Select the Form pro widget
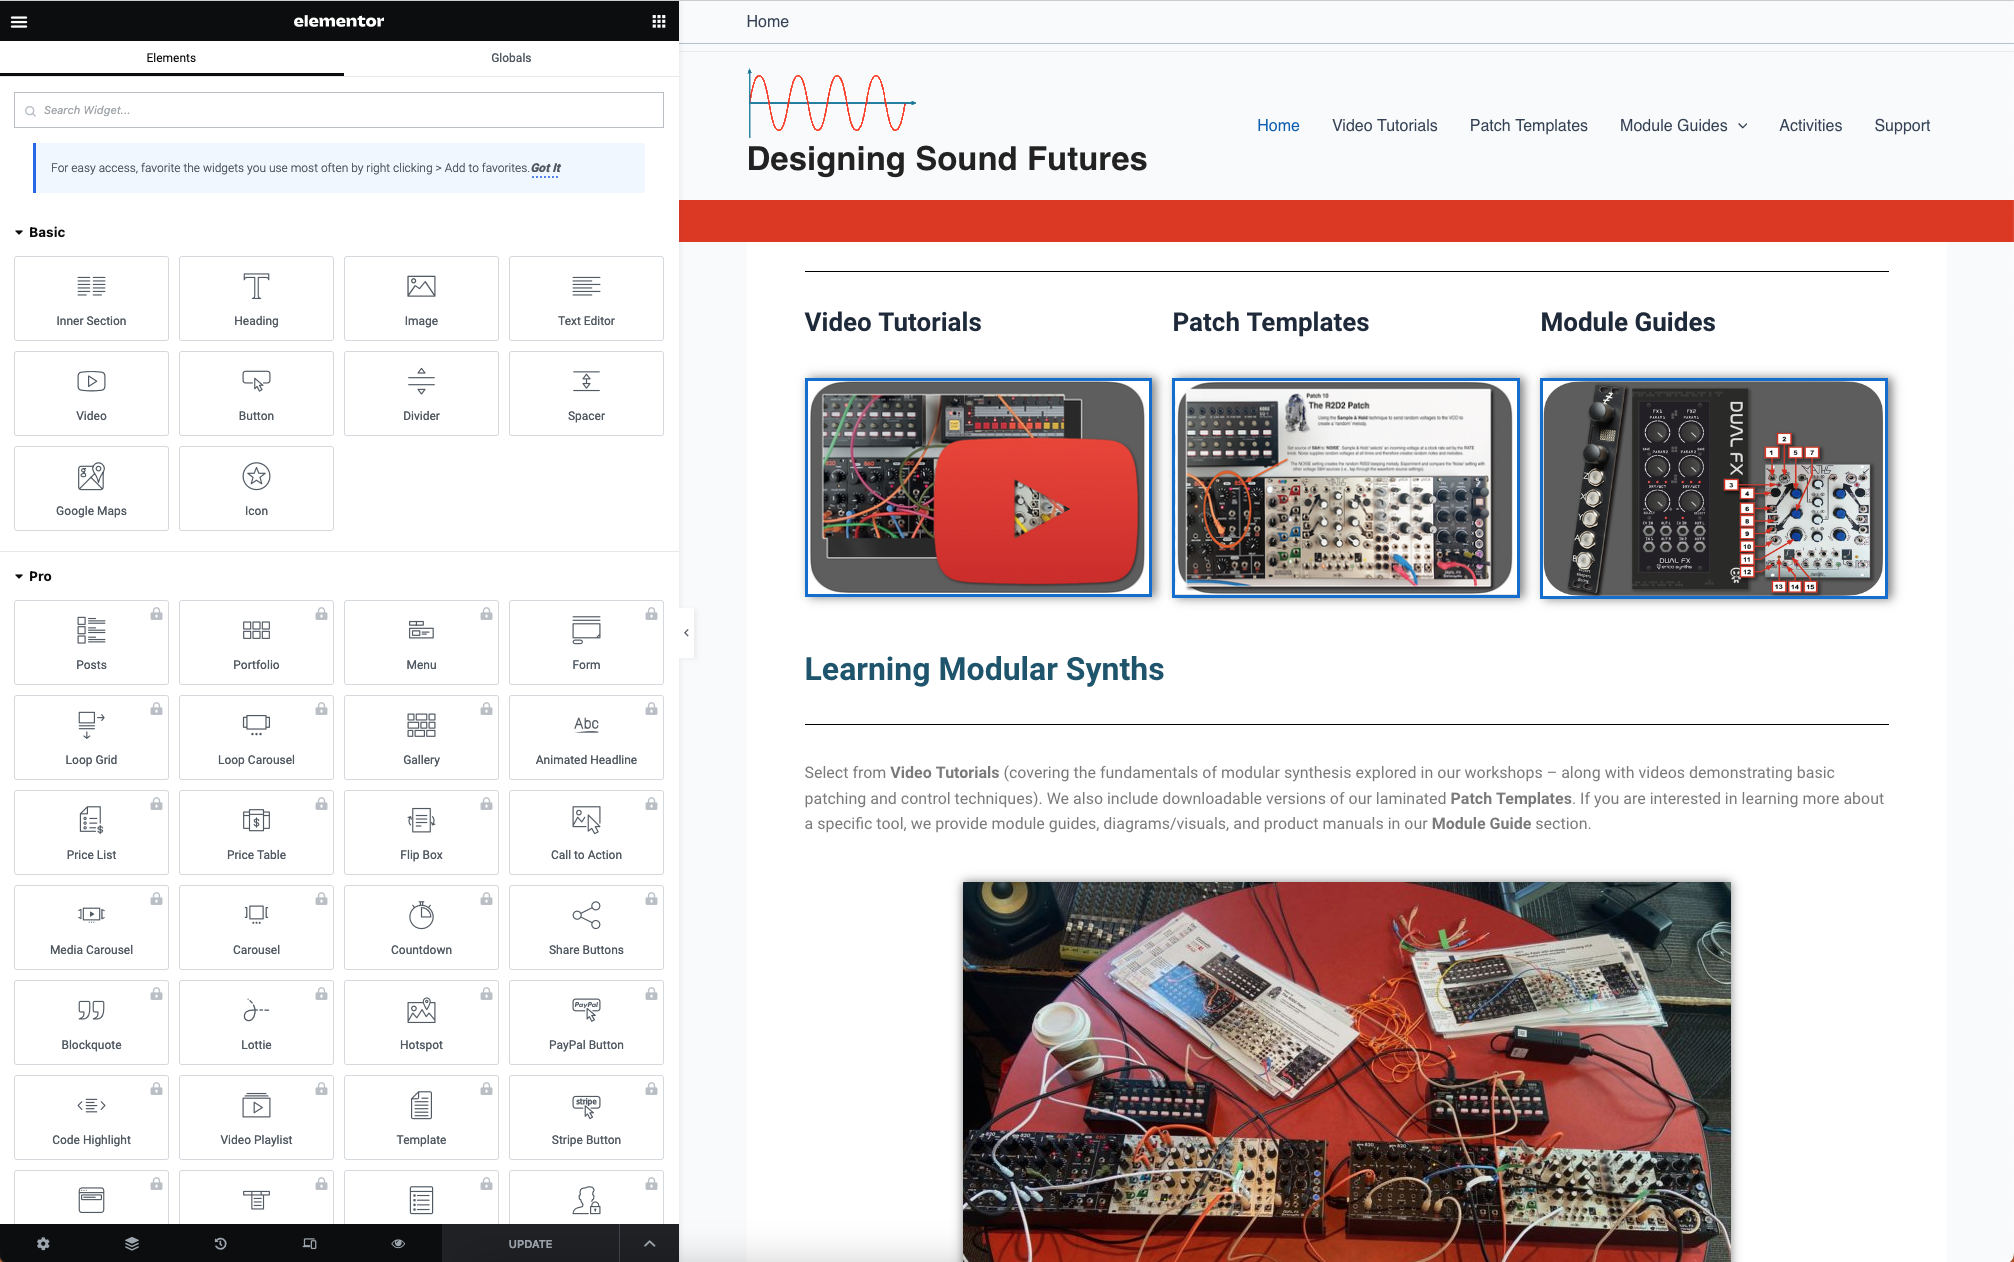The width and height of the screenshot is (2014, 1262). coord(586,642)
